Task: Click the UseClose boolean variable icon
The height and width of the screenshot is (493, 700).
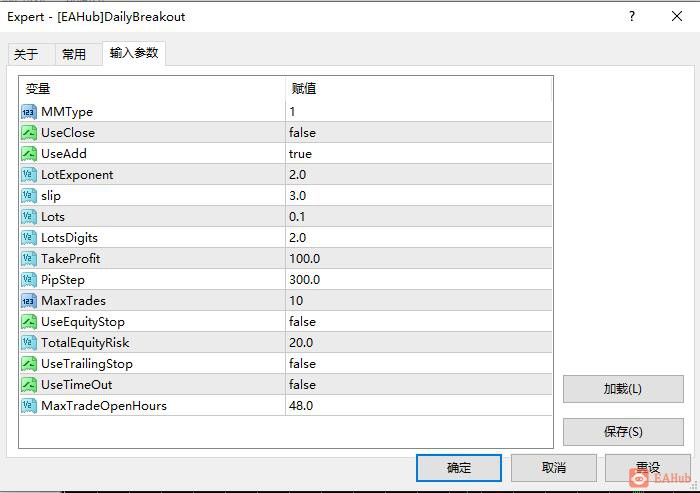Action: click(x=29, y=133)
